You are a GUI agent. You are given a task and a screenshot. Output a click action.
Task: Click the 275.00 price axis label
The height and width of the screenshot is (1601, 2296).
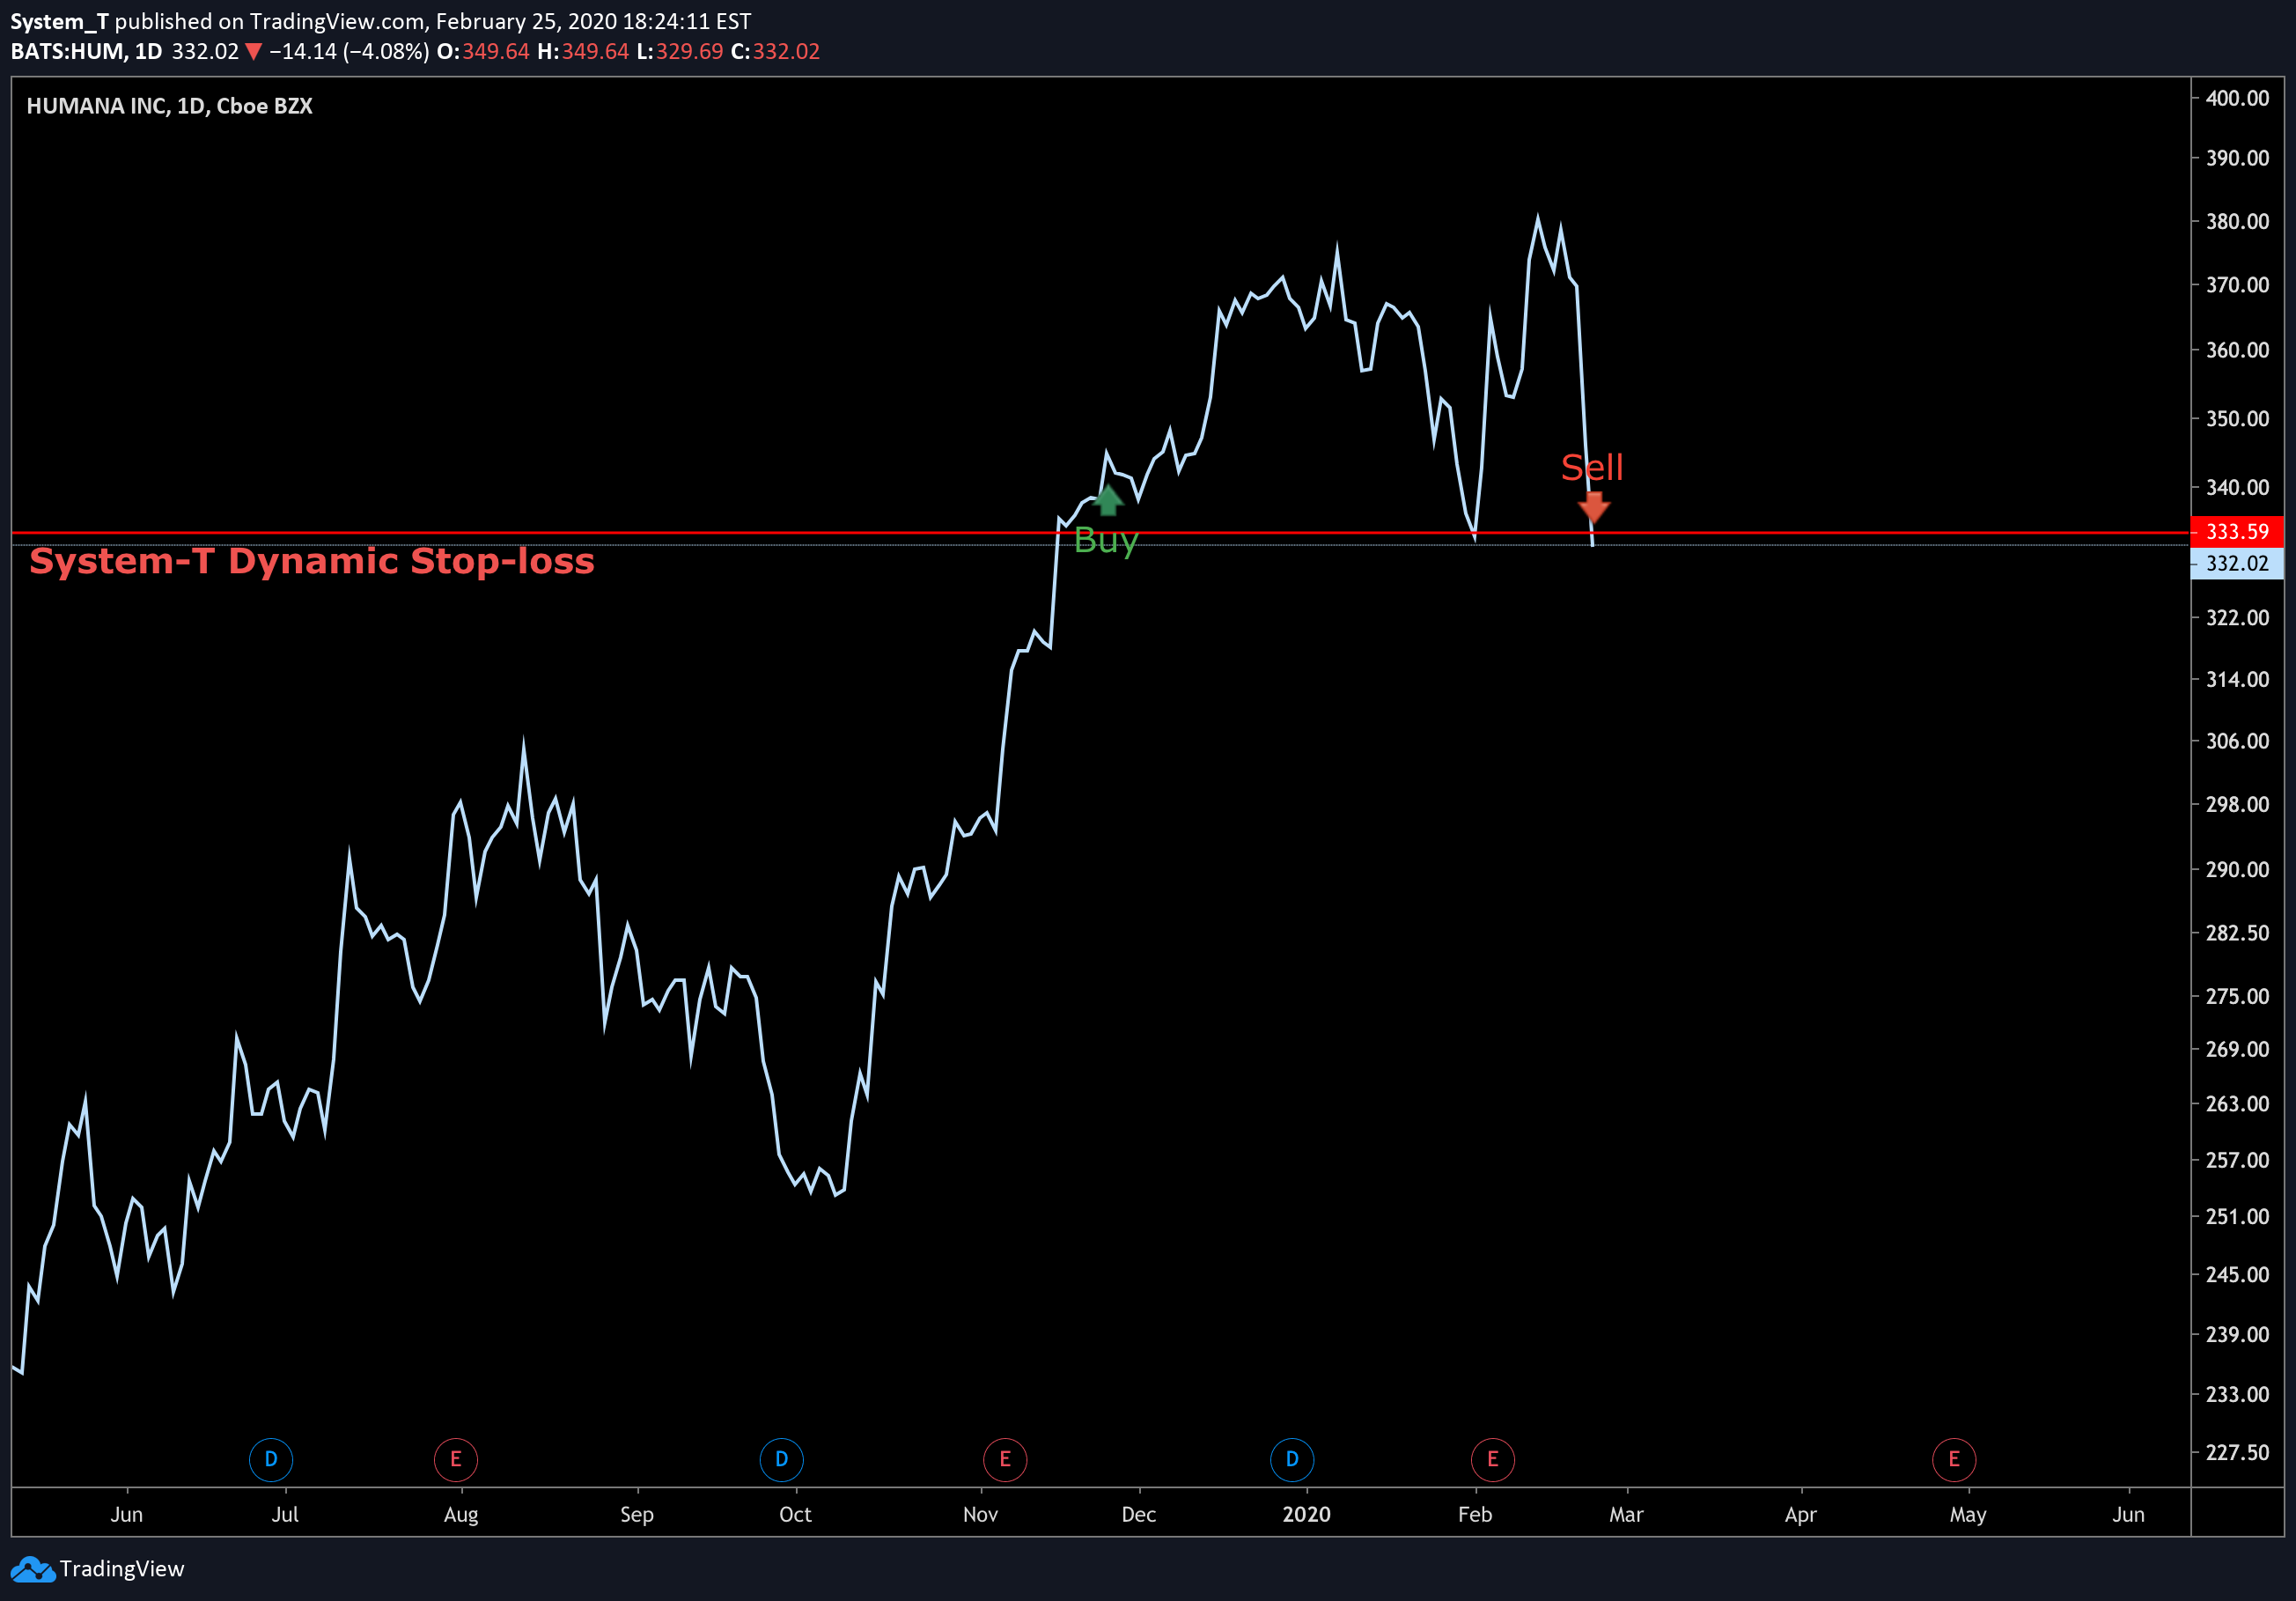pyautogui.click(x=2237, y=996)
